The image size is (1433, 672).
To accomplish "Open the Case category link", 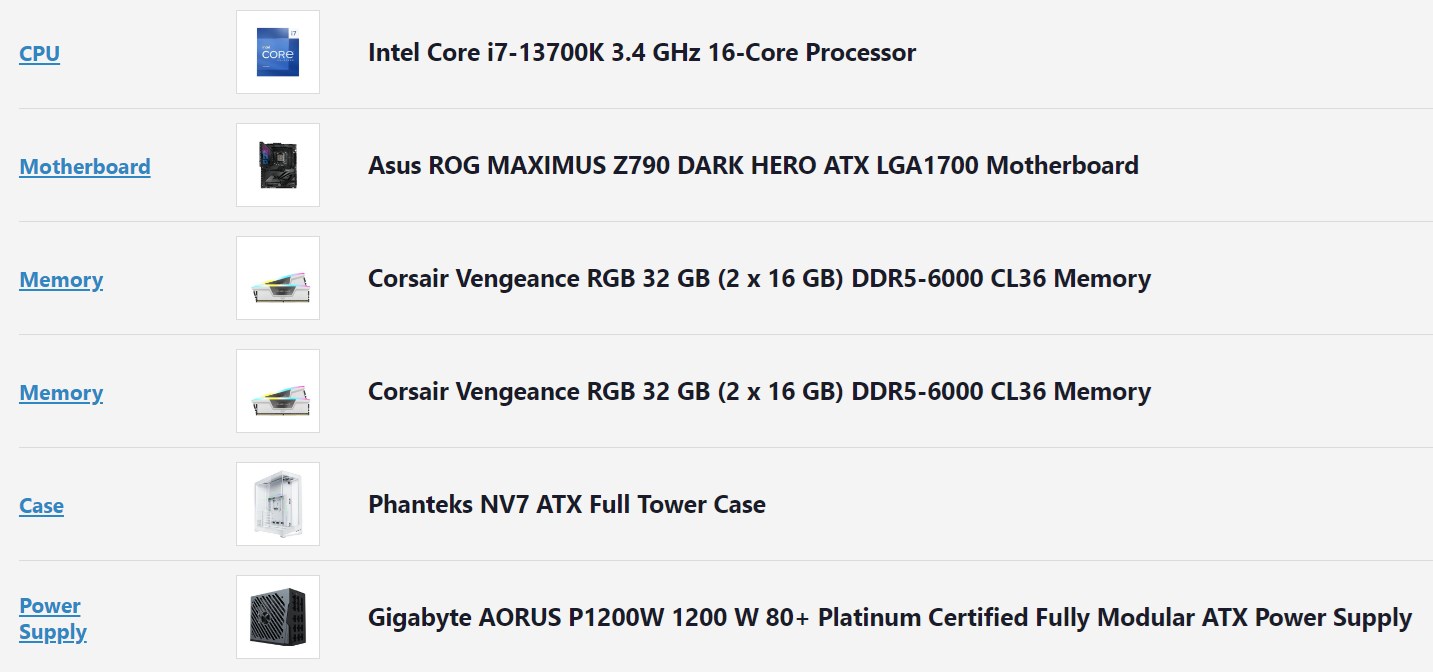I will [x=41, y=505].
